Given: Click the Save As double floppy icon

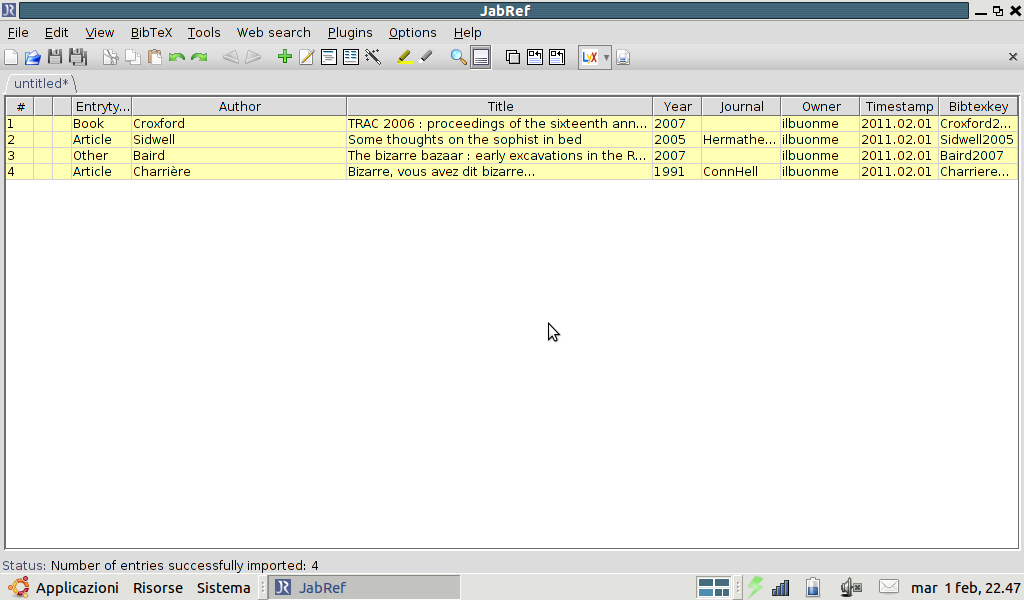Looking at the screenshot, I should tap(78, 57).
